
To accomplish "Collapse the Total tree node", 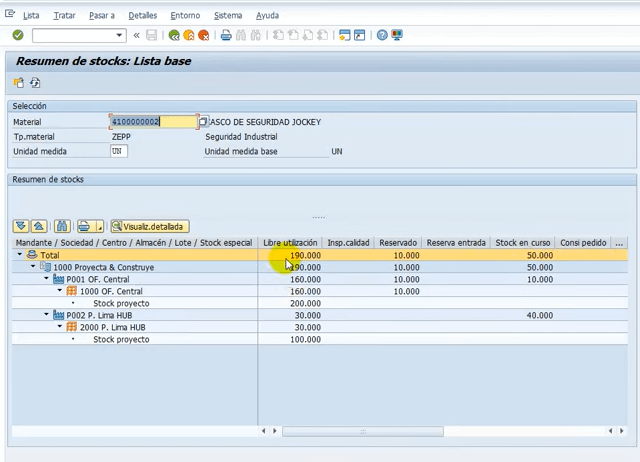I will point(20,255).
